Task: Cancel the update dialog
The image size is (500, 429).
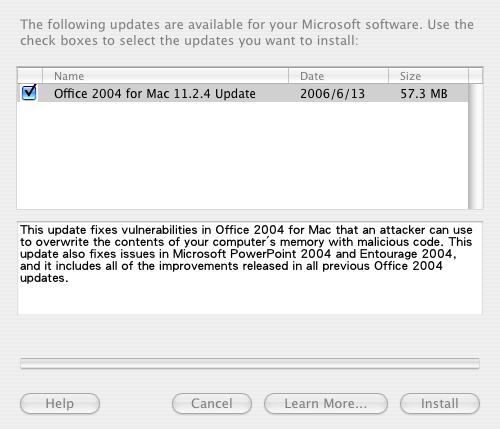Action: click(x=212, y=403)
